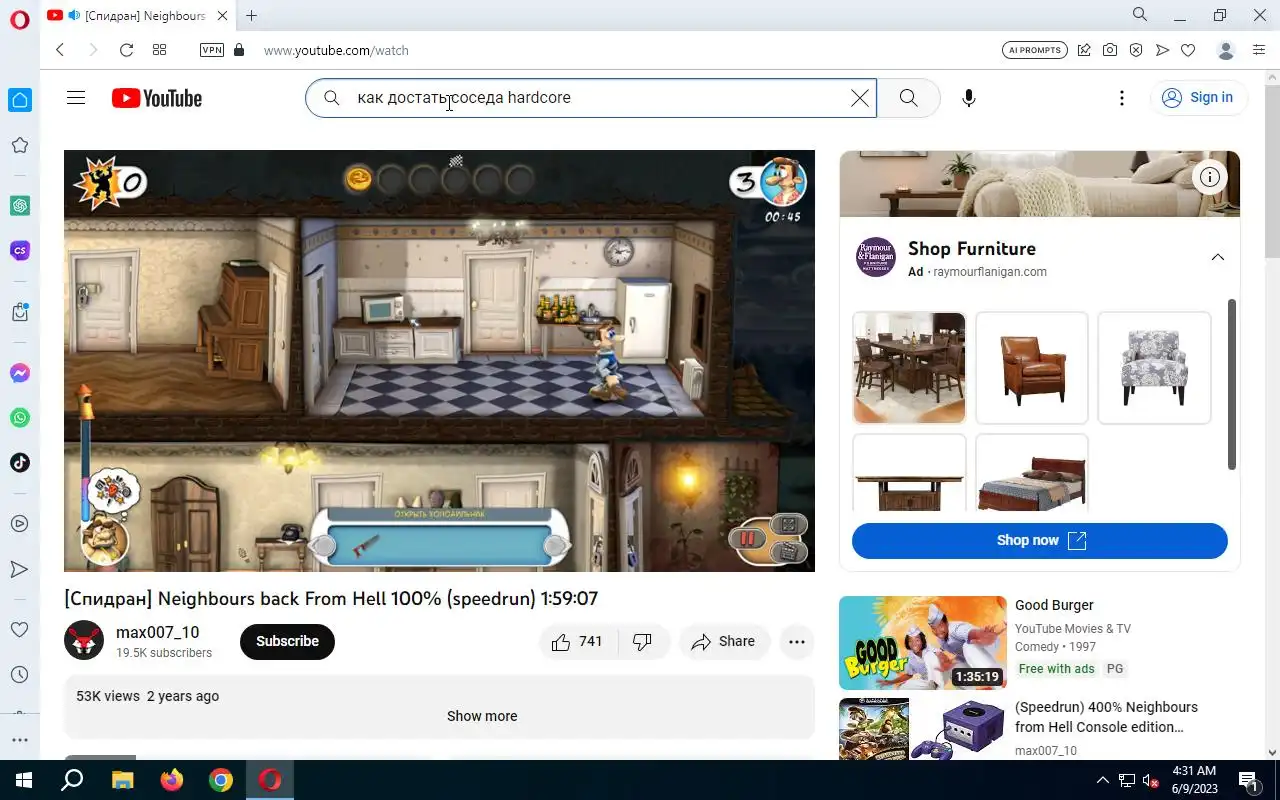This screenshot has height=800, width=1280.
Task: Open ChatGPT in Opera sidebar
Action: click(x=19, y=205)
